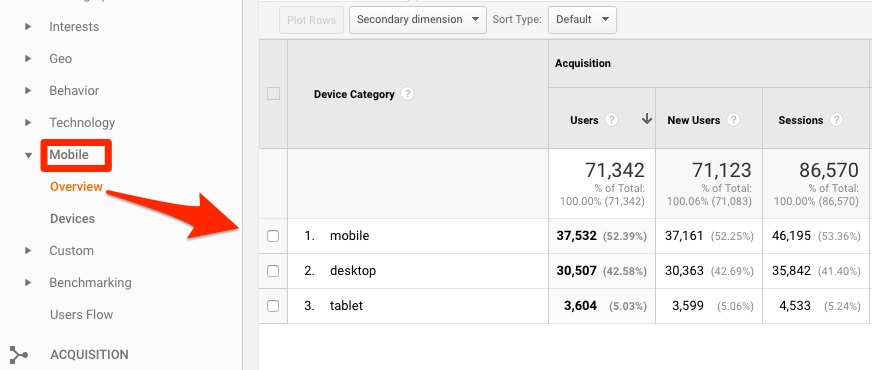872x370 pixels.
Task: Click the Sort Type label
Action: point(517,19)
